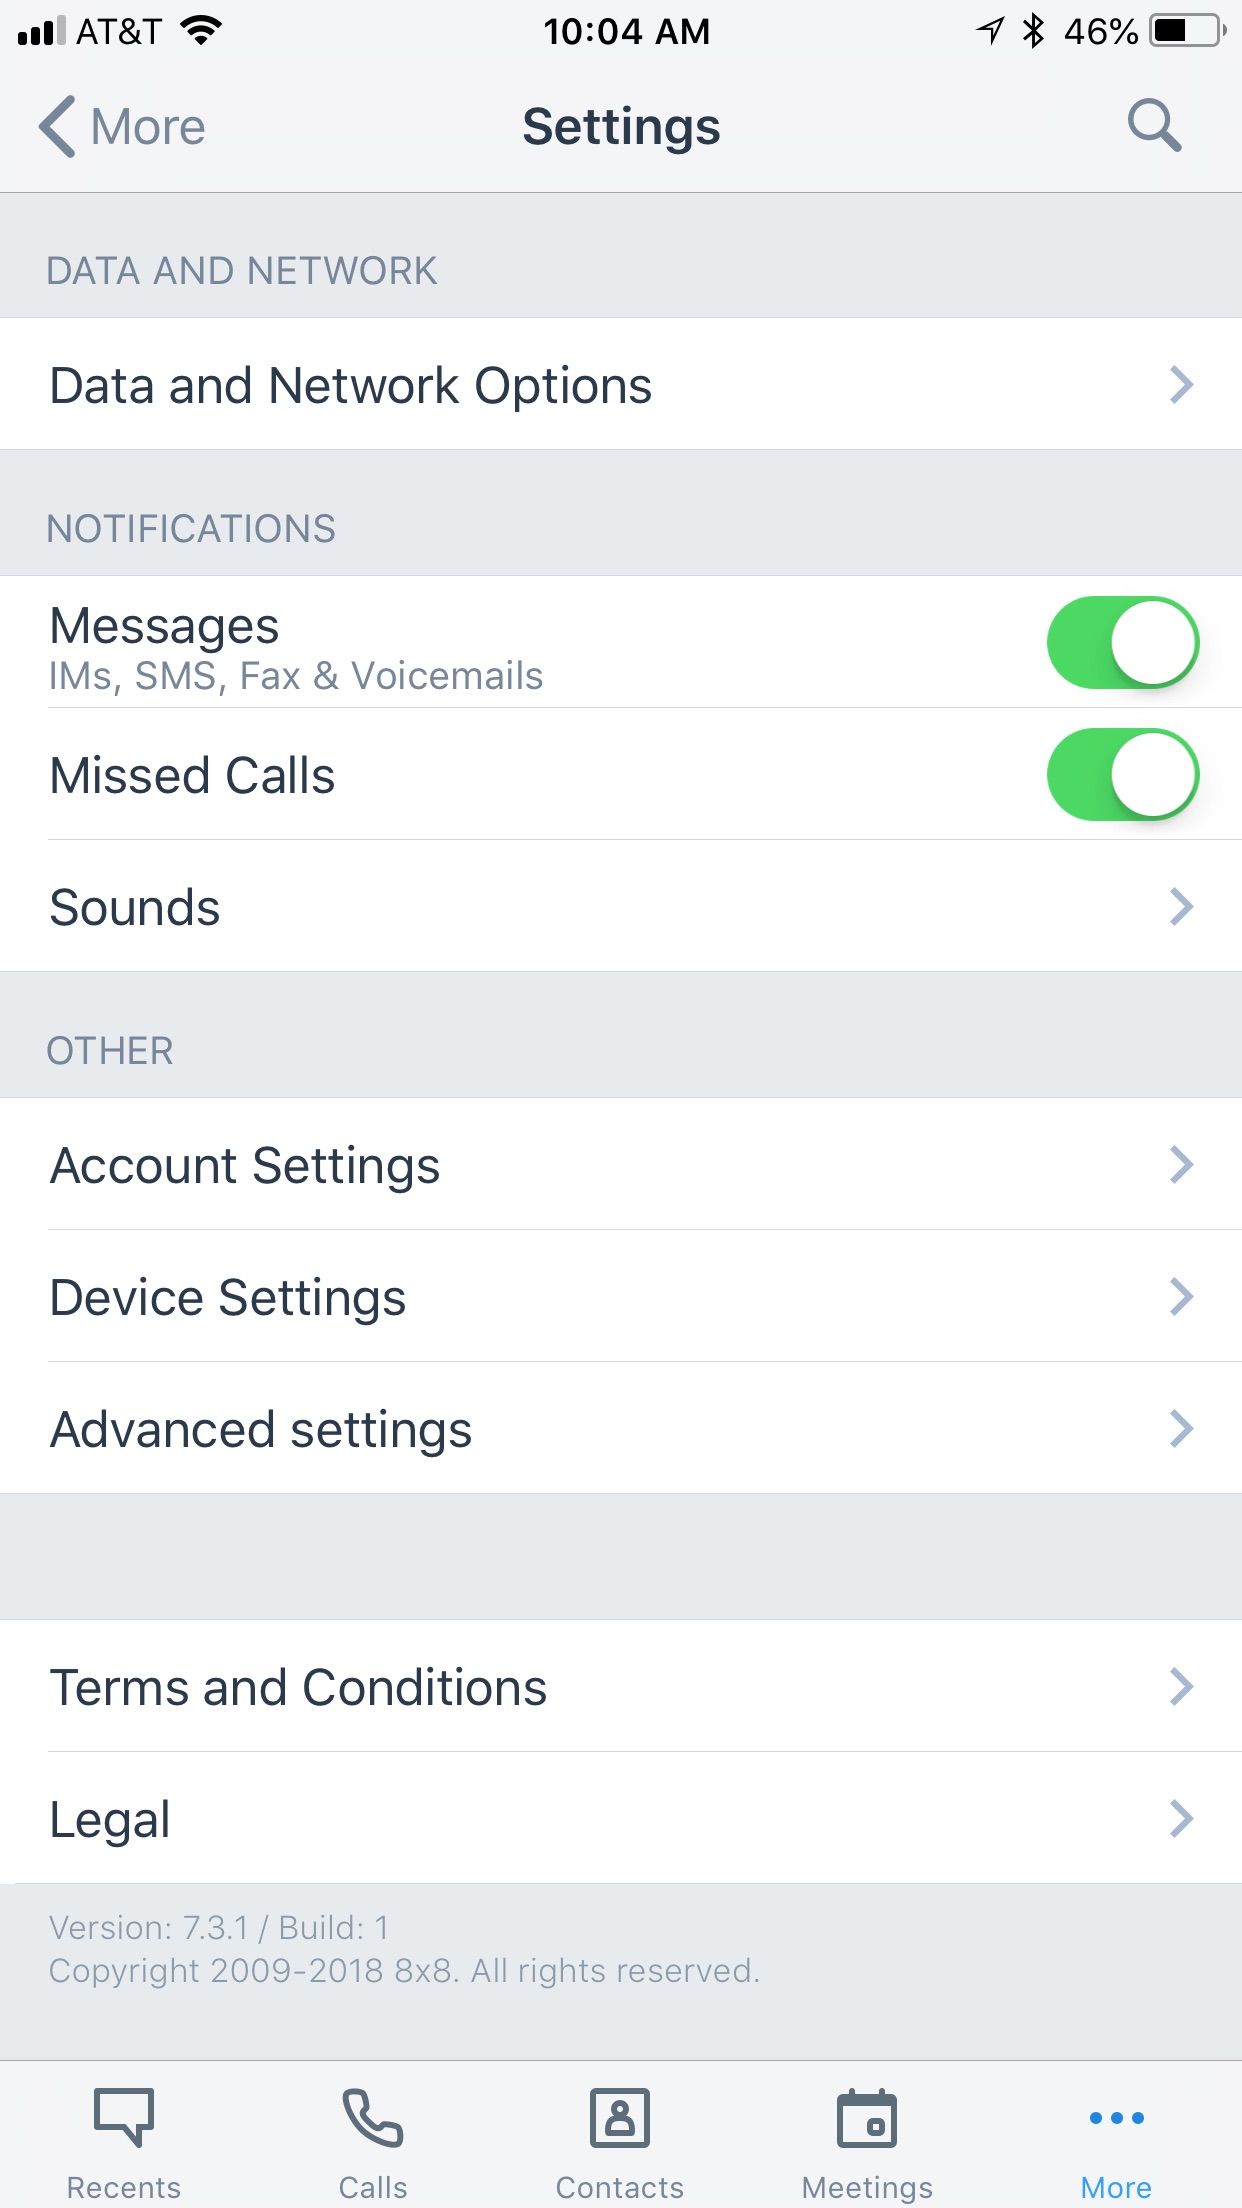View Terms and Conditions
The height and width of the screenshot is (2208, 1242).
[621, 1686]
